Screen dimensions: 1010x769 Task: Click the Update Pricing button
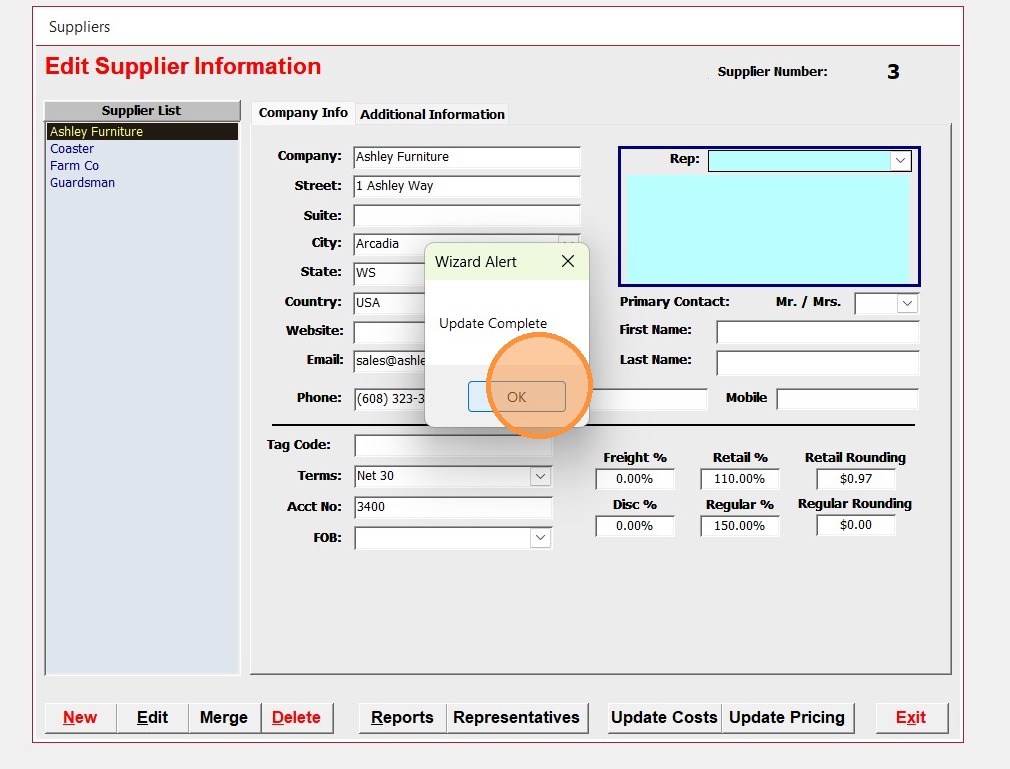(x=787, y=718)
